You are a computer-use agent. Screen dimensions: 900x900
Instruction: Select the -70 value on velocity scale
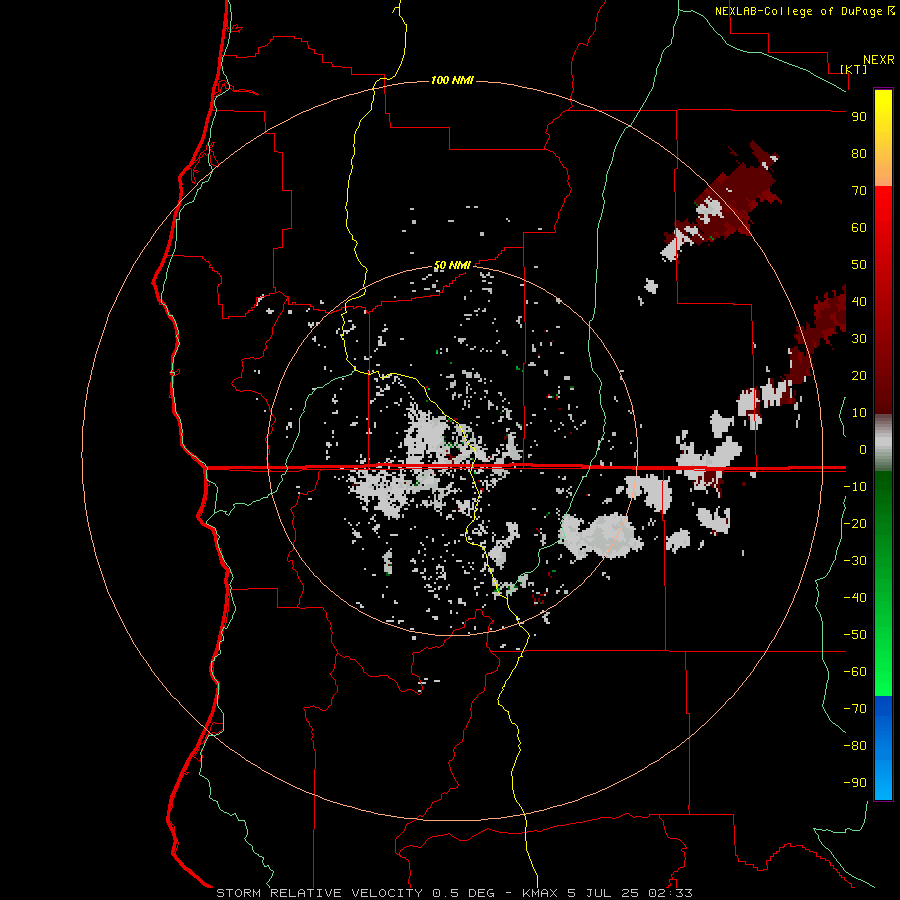coord(855,708)
